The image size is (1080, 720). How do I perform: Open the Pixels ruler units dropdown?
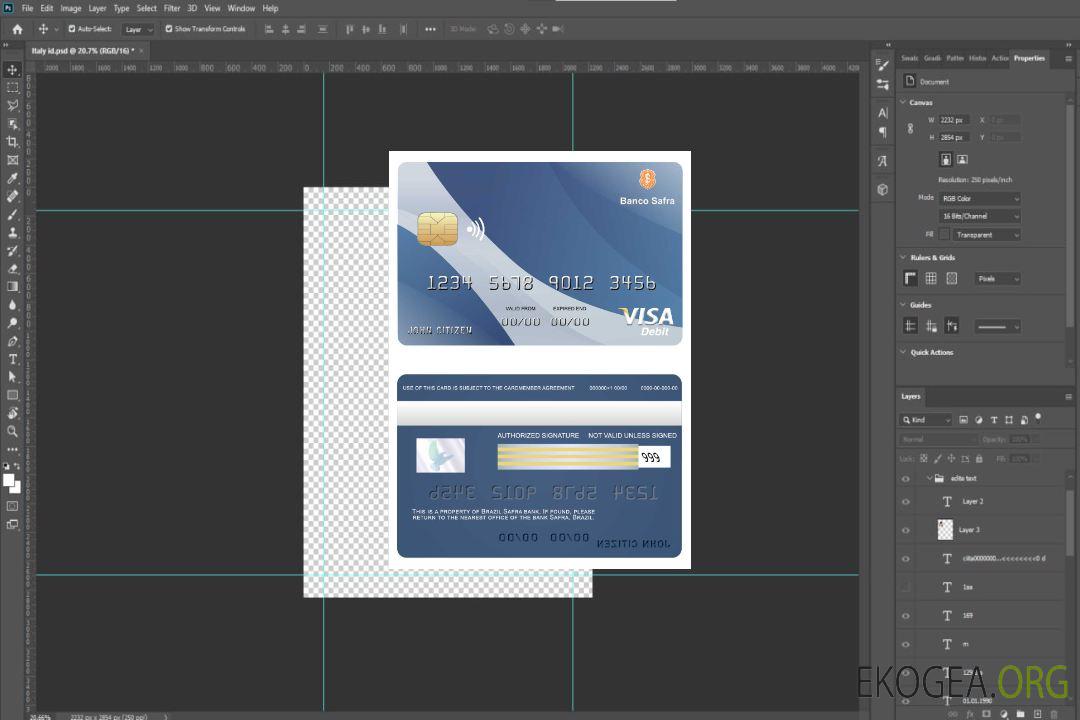click(x=998, y=279)
